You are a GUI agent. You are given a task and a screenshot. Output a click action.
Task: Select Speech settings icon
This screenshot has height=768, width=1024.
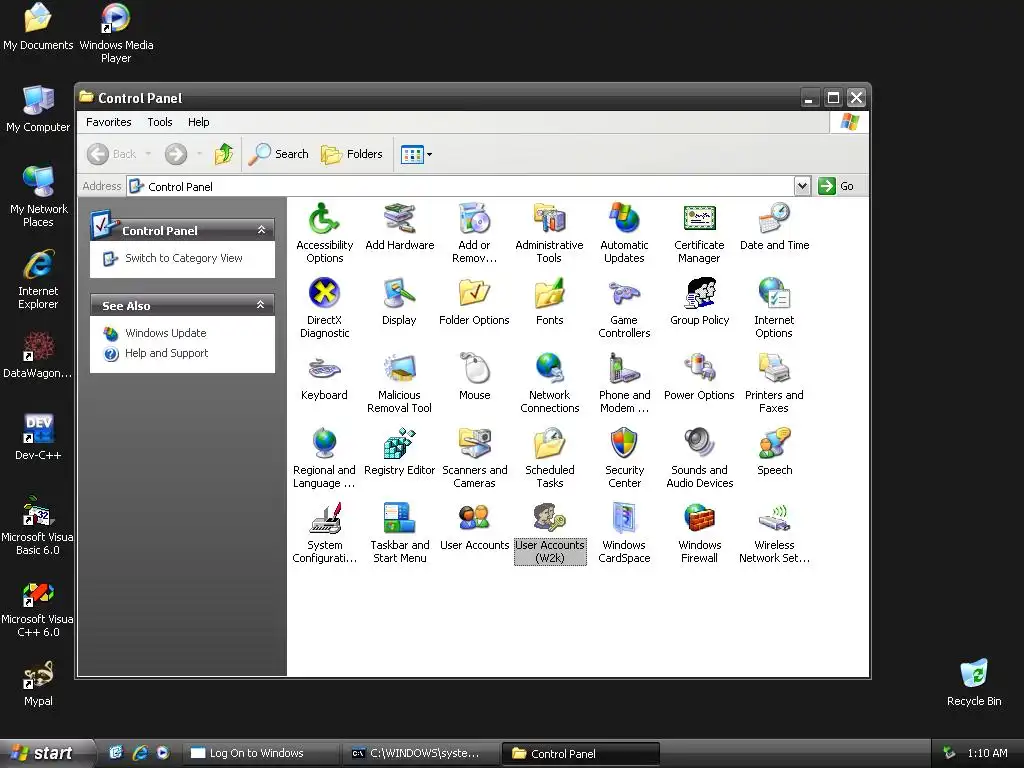pos(775,451)
